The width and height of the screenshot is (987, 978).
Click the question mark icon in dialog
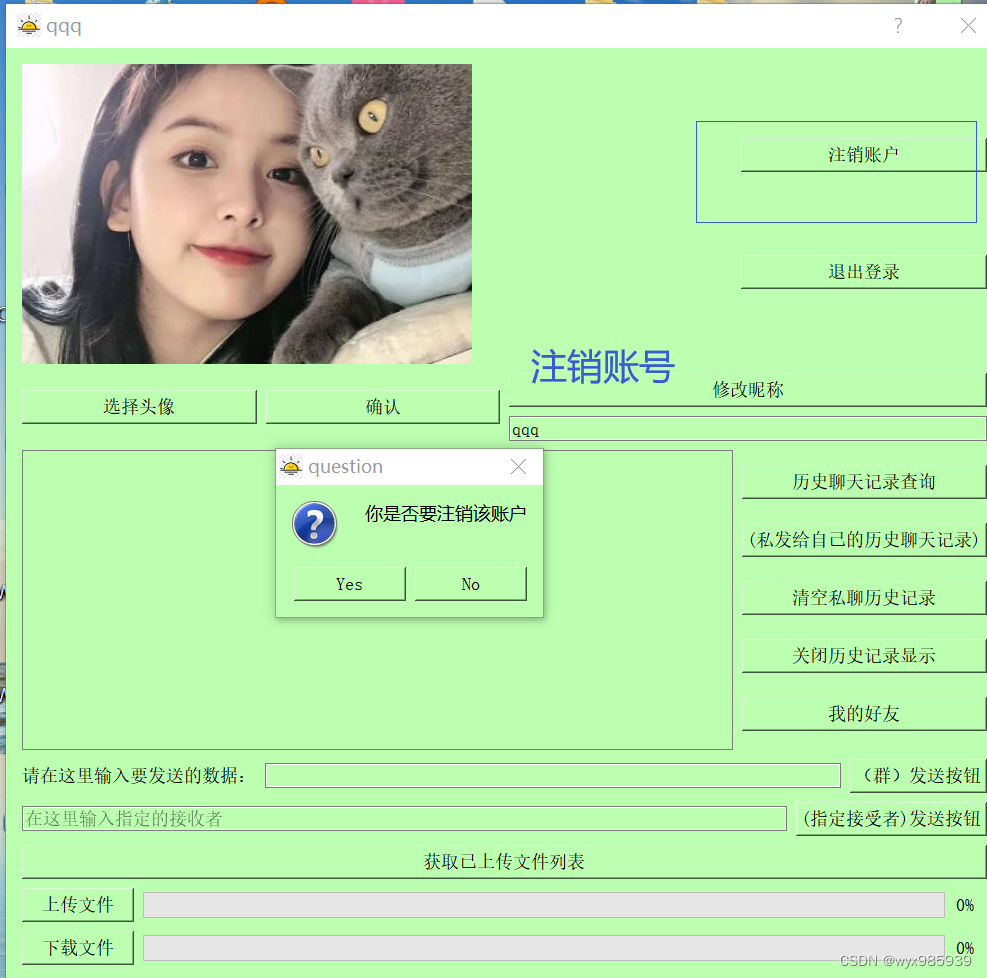click(x=314, y=524)
